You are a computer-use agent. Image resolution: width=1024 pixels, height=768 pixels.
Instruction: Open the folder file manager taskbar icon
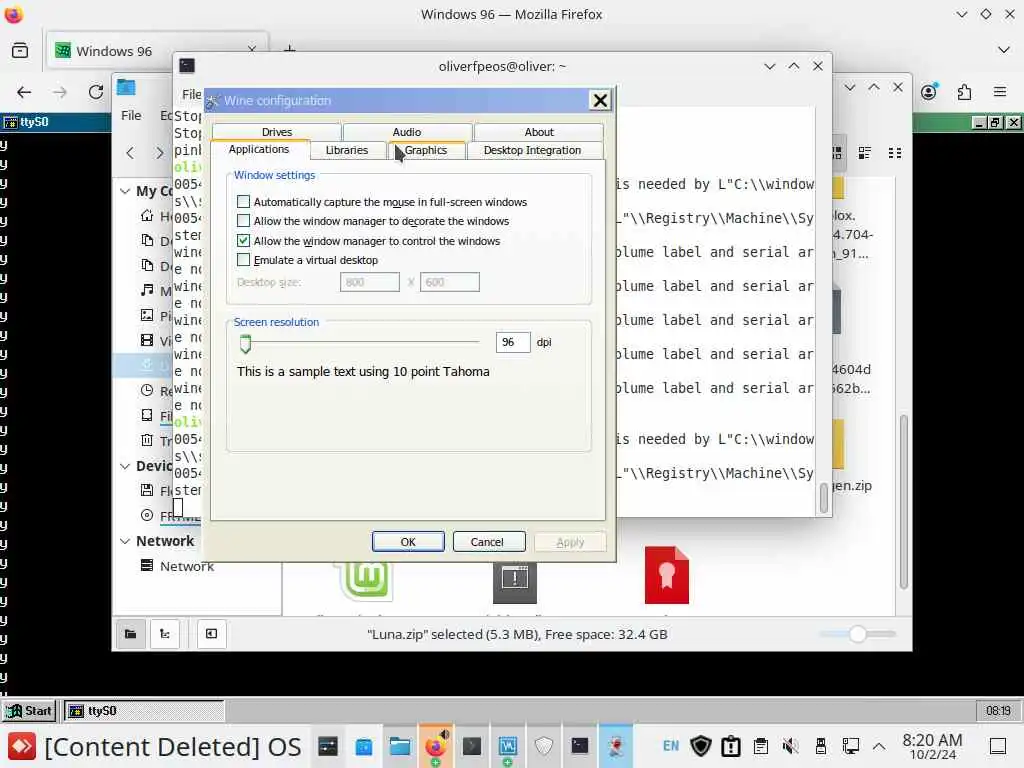click(x=400, y=746)
